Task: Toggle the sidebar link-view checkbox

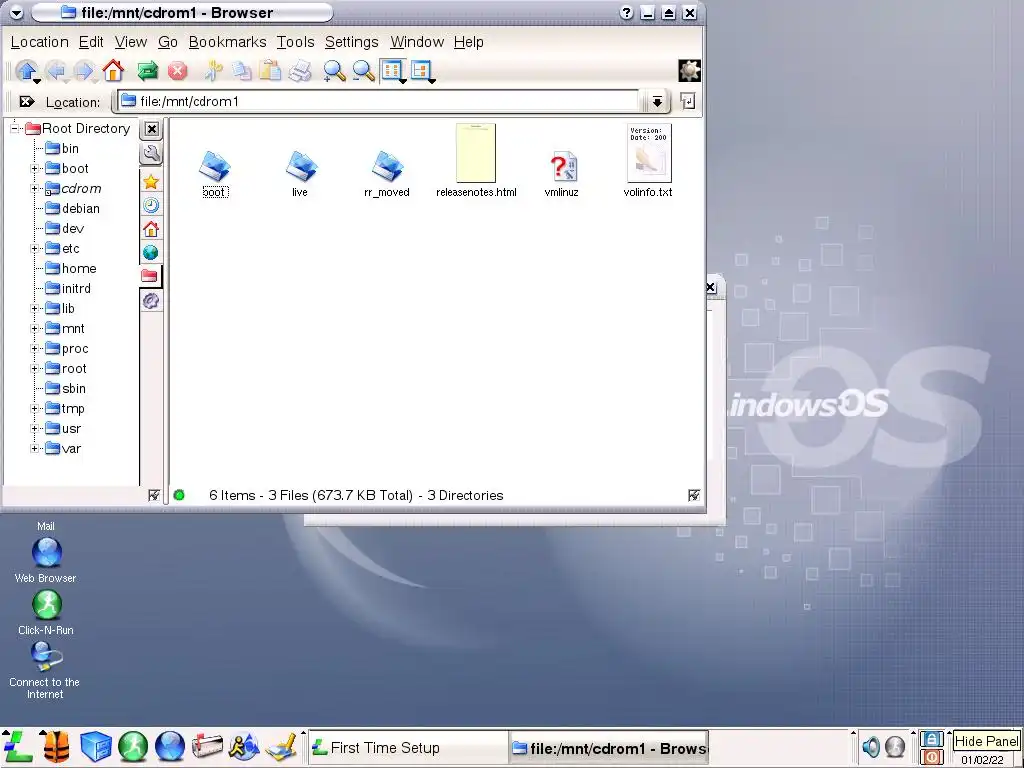Action: (x=153, y=496)
